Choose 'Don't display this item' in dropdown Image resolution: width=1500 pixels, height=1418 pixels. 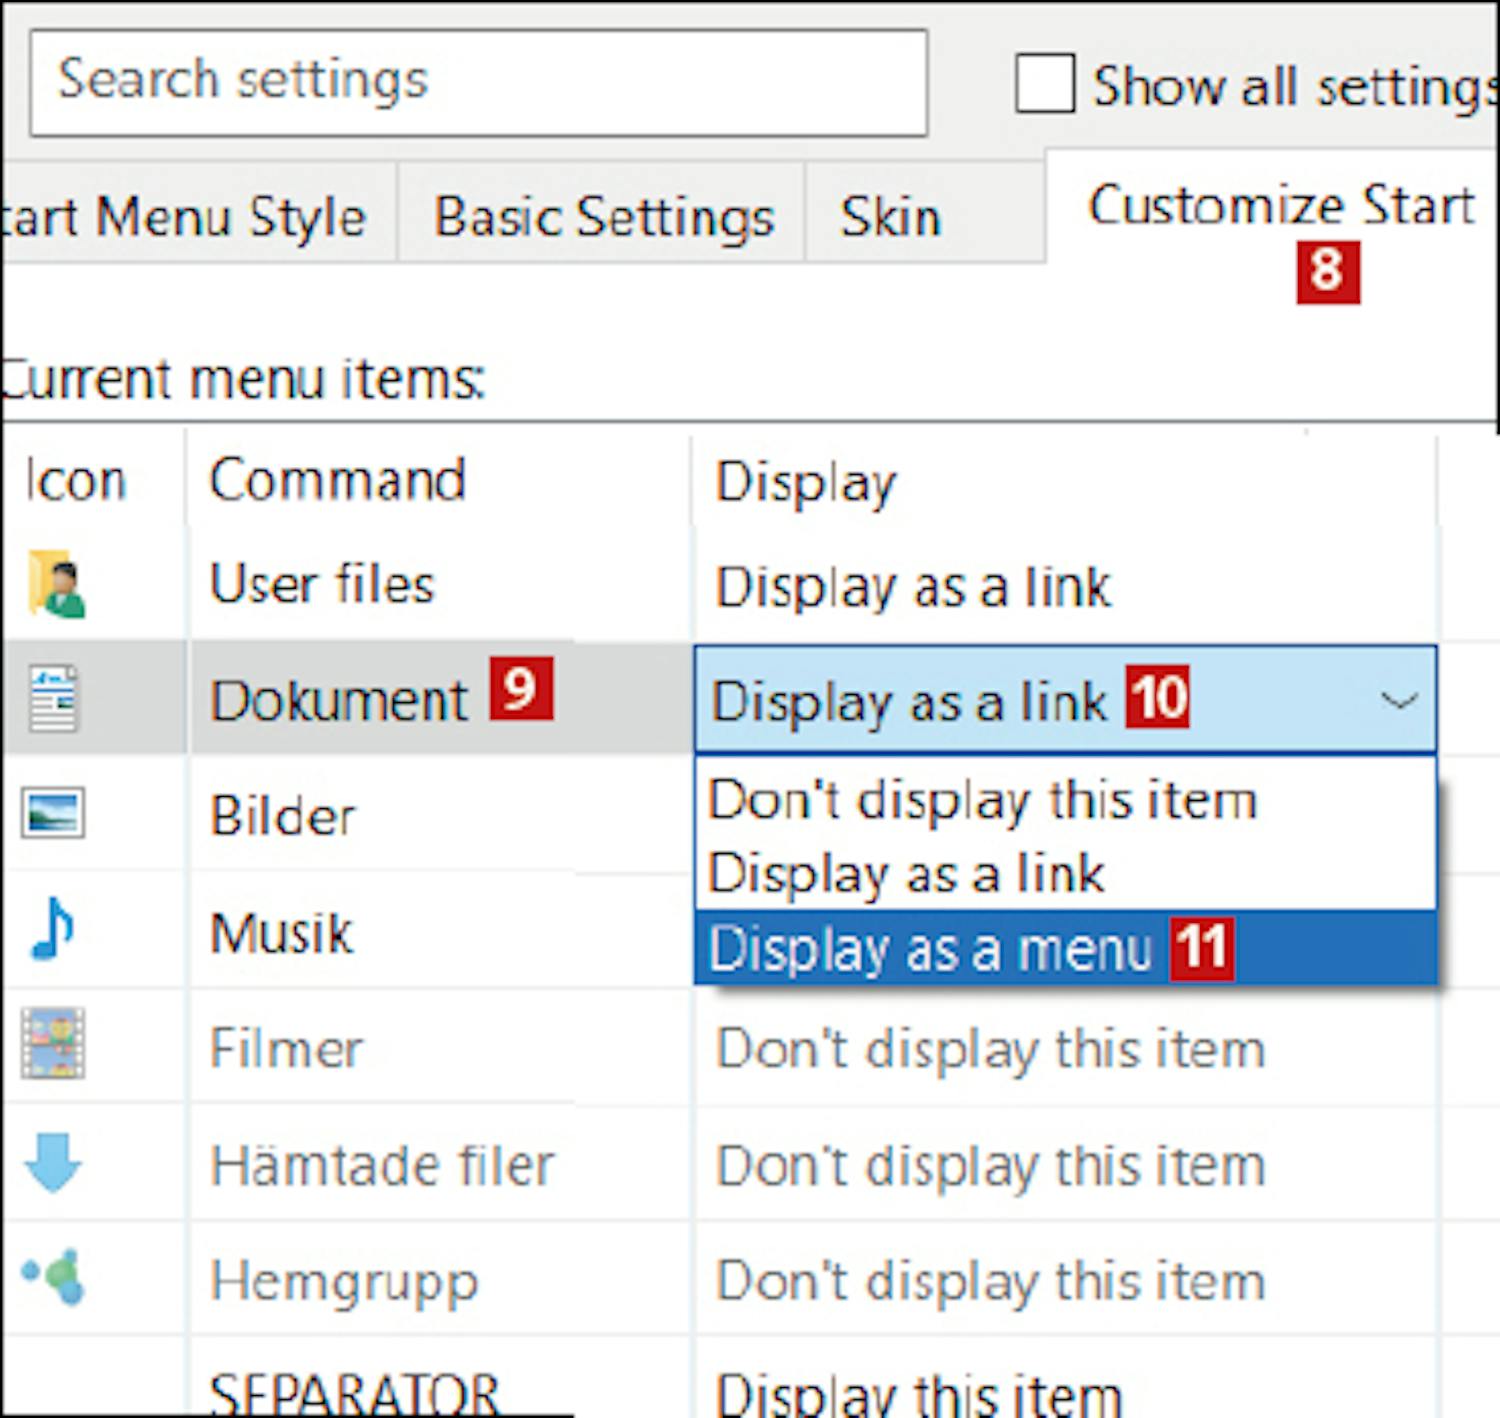pos(982,800)
